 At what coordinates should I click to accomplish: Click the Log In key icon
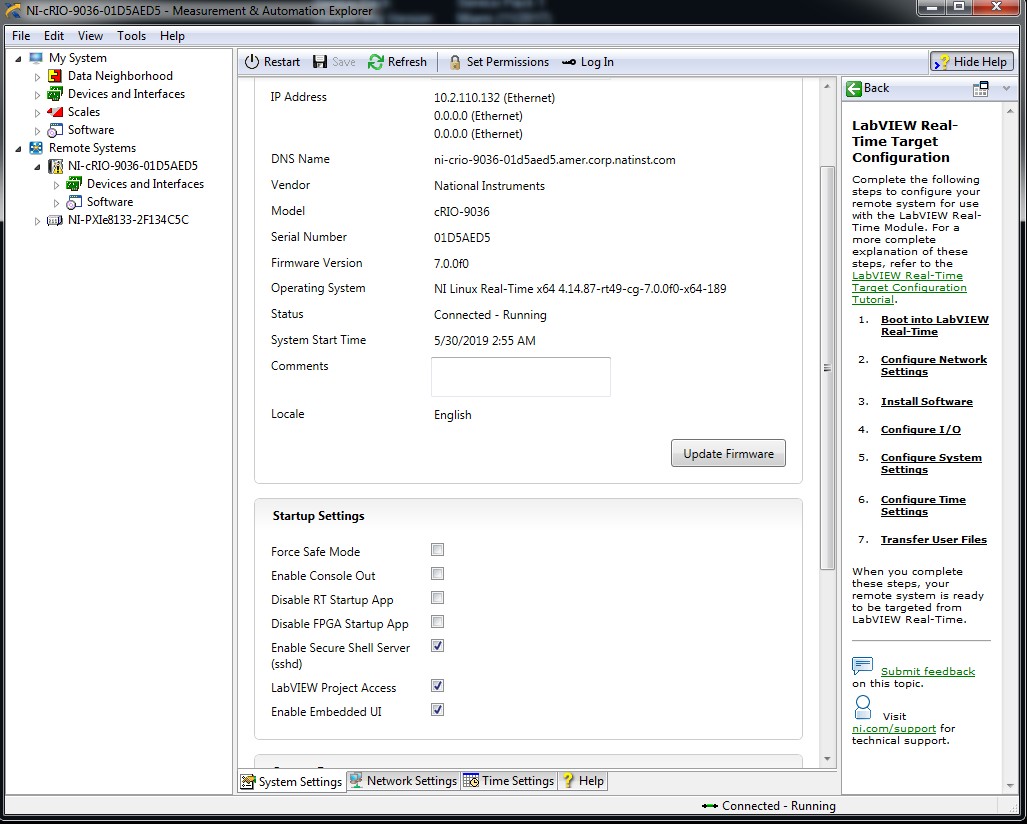click(569, 62)
